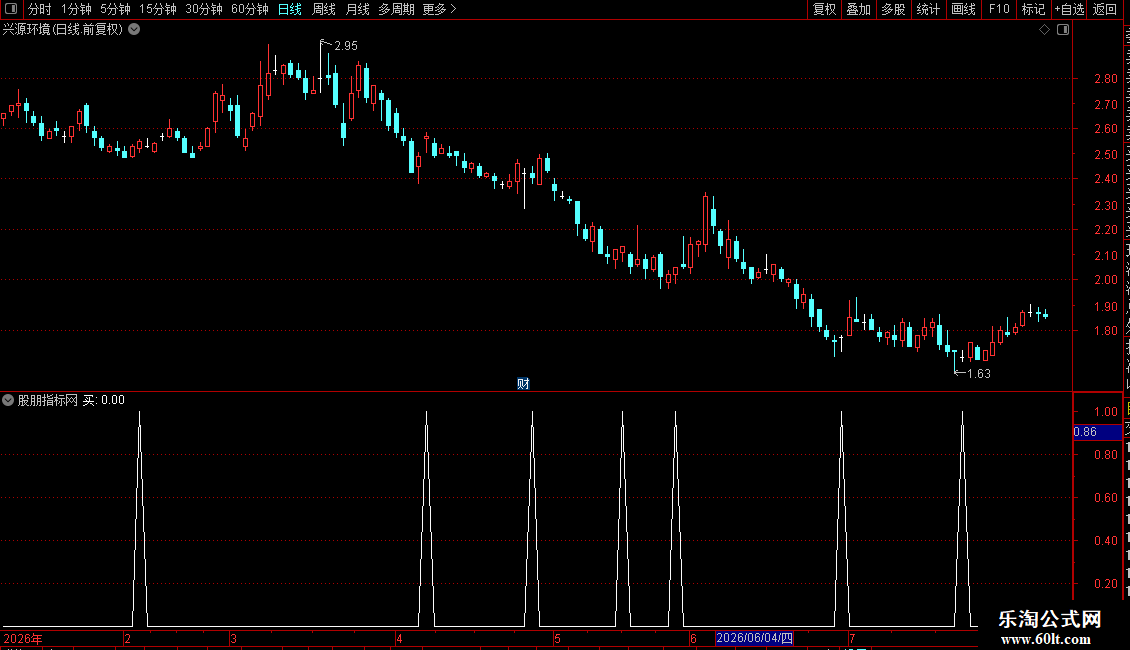Select the 30分钟 period tab

(x=204, y=9)
